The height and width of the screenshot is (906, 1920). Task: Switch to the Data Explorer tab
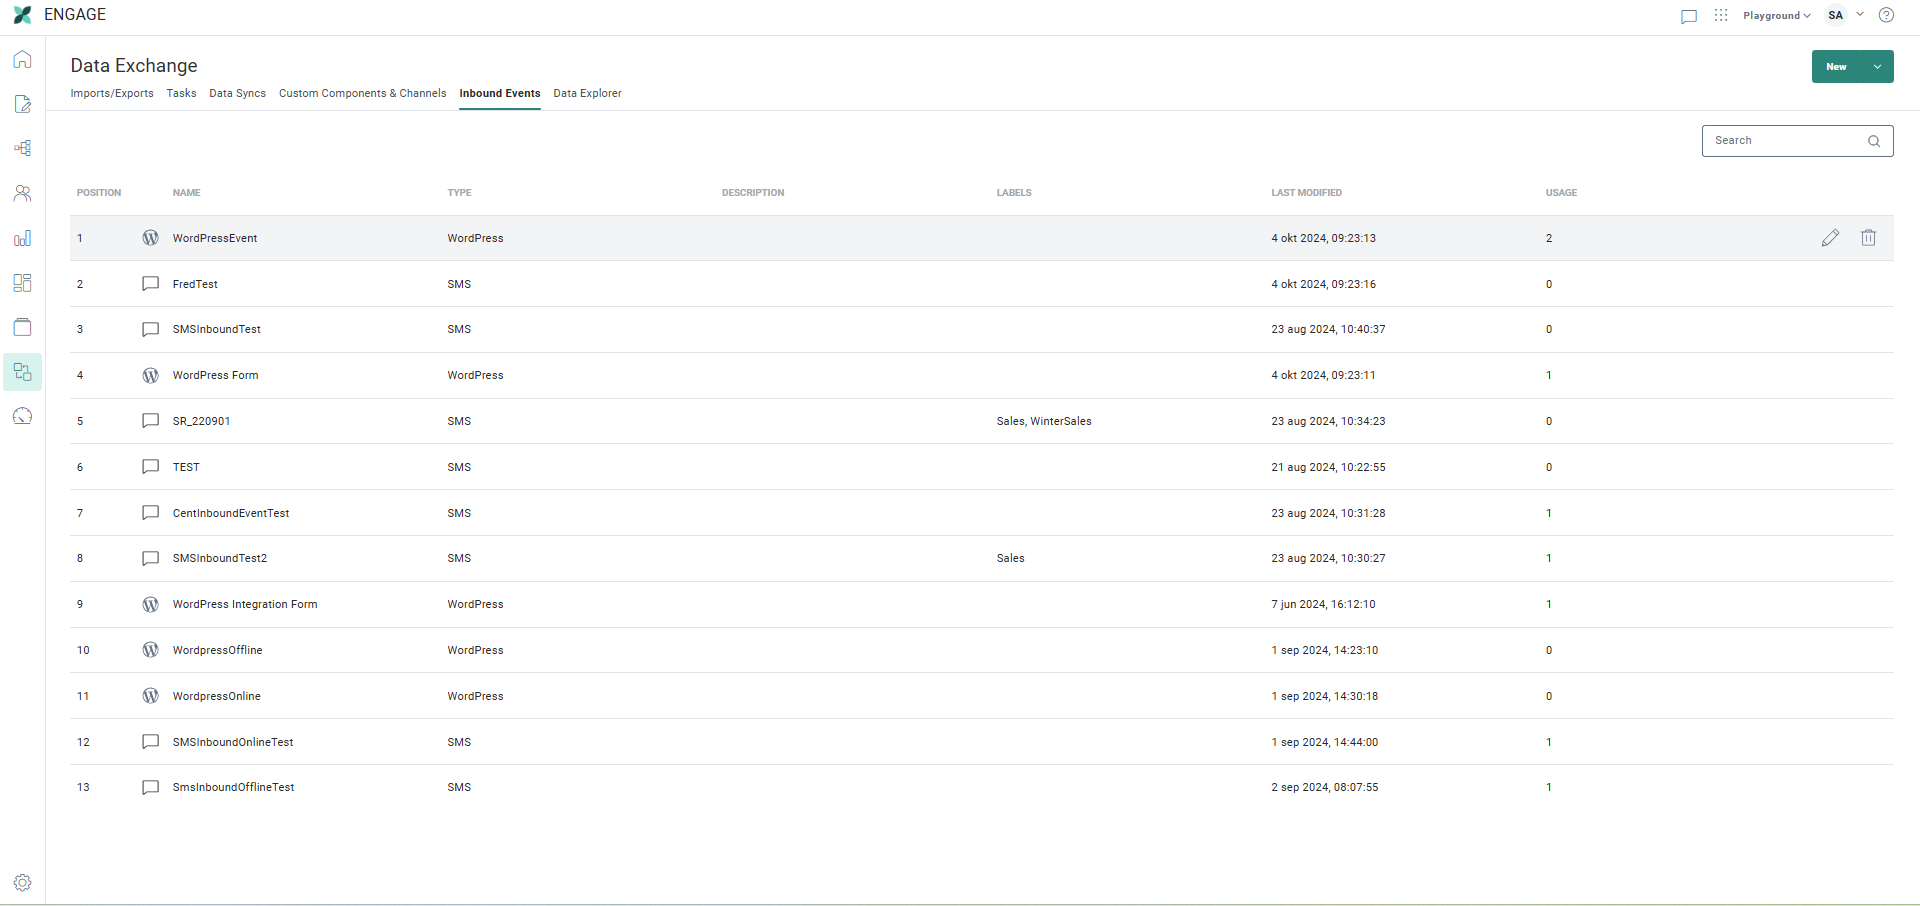pyautogui.click(x=587, y=93)
